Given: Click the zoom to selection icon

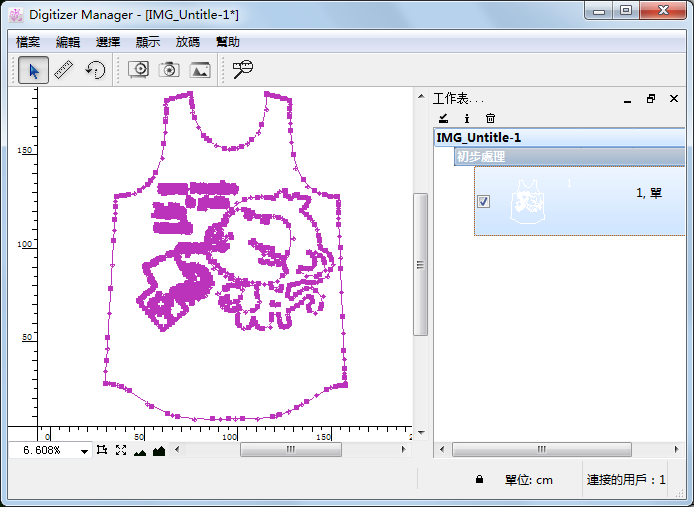Looking at the screenshot, I should [102, 450].
